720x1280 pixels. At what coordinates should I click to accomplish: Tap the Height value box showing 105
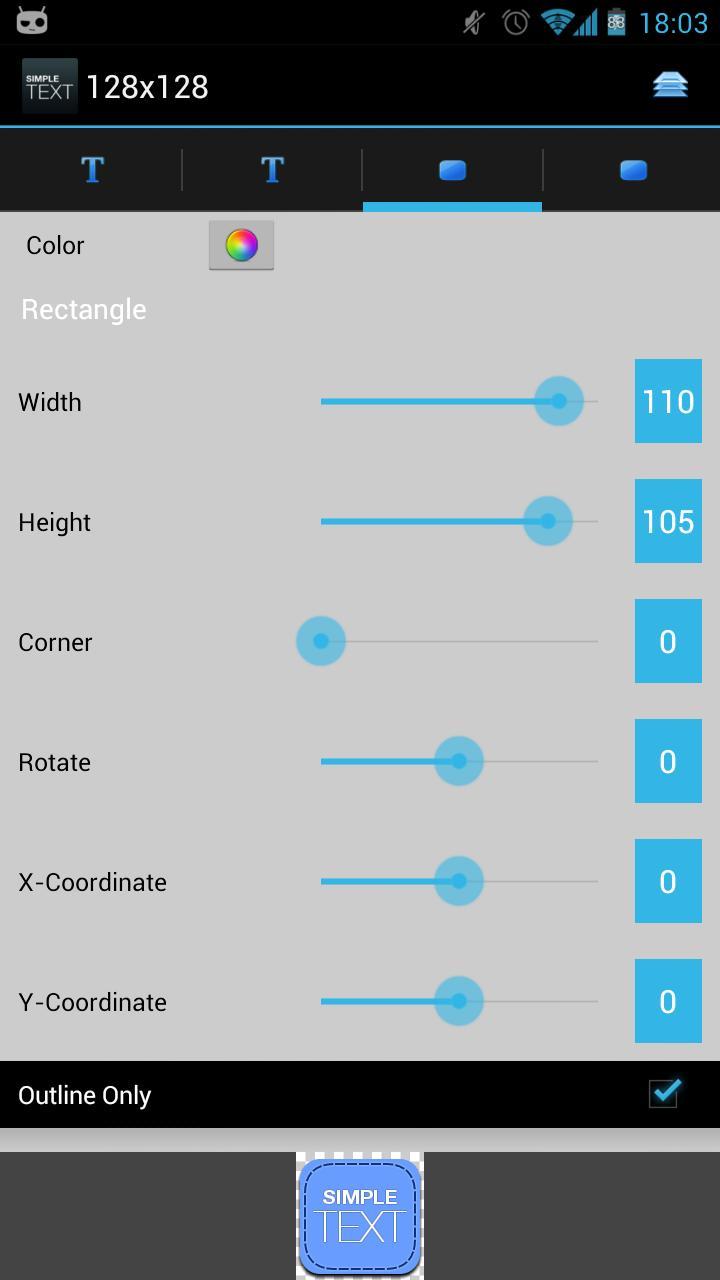(668, 521)
